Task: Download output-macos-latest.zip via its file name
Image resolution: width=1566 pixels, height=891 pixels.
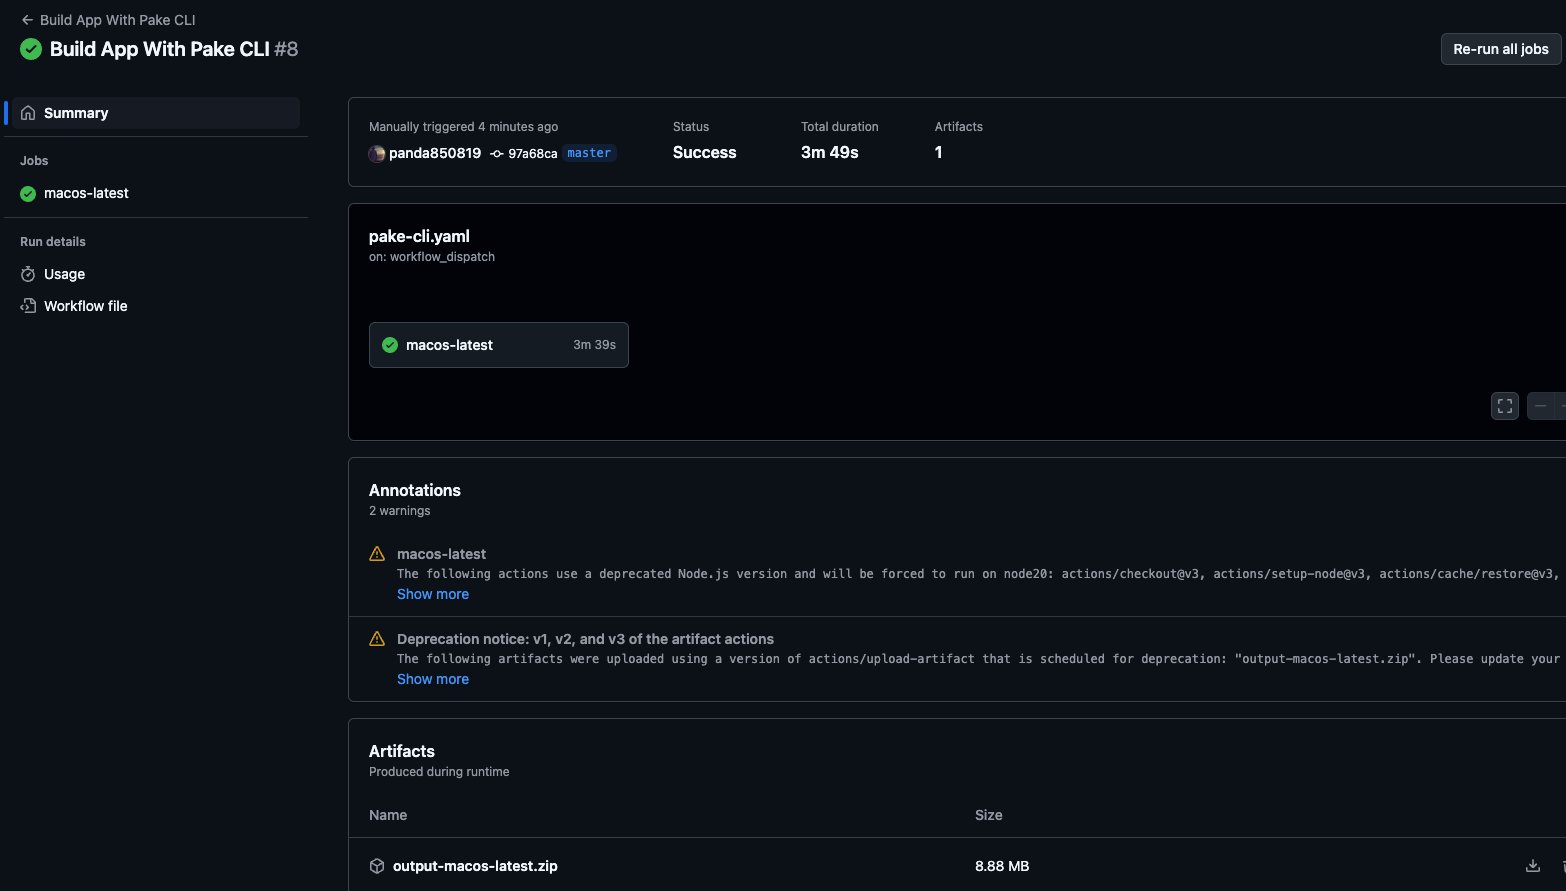Action: [475, 866]
